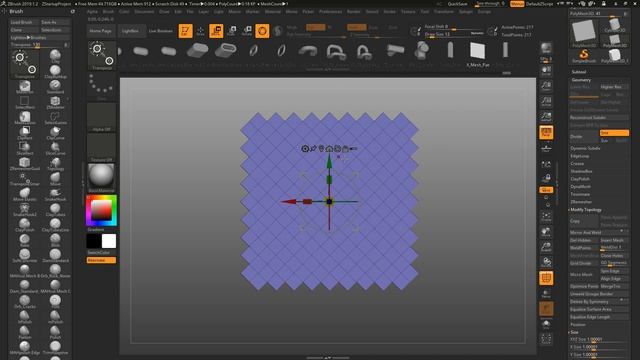Screen dimensions: 640x360
Task: Expand the Crease subsection
Action: pyautogui.click(x=577, y=164)
